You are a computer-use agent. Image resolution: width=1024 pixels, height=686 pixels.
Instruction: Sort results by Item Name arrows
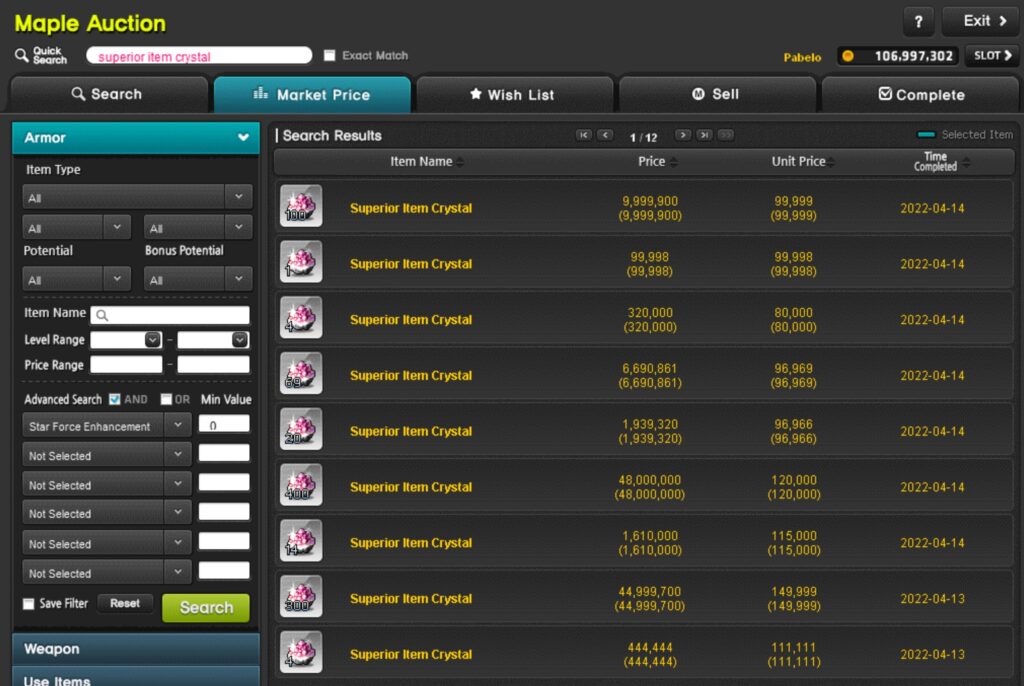(x=460, y=162)
